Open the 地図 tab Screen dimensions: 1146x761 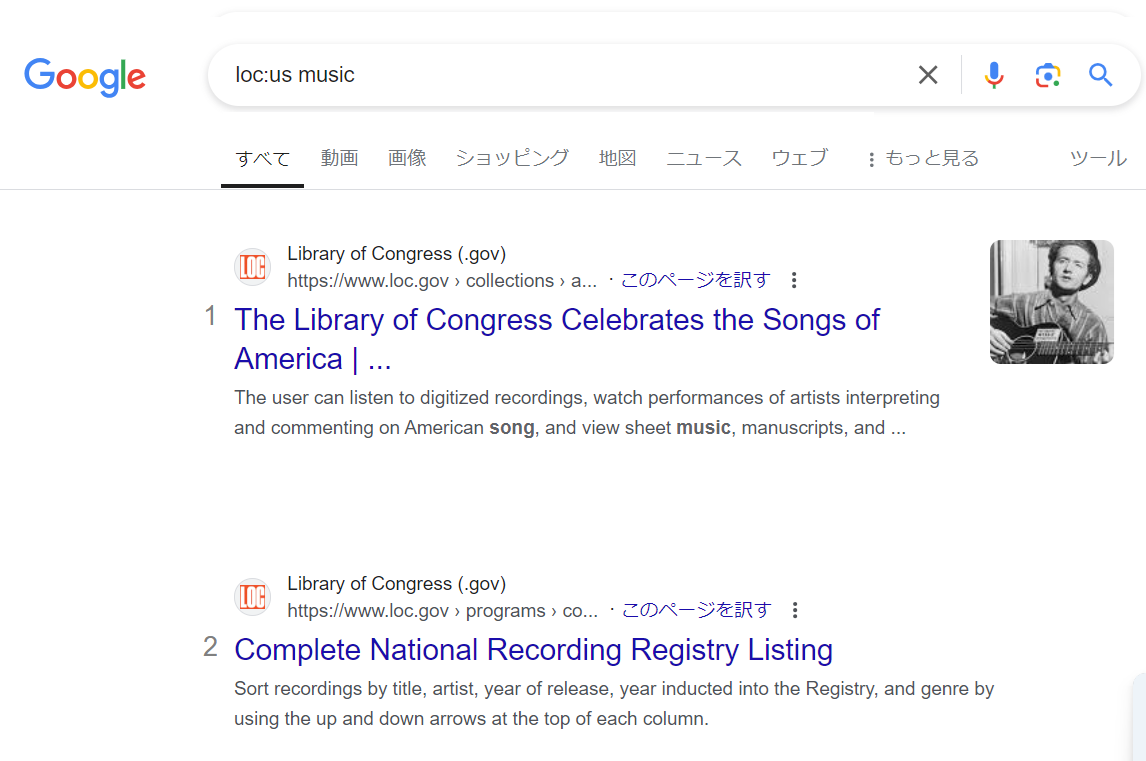click(618, 158)
